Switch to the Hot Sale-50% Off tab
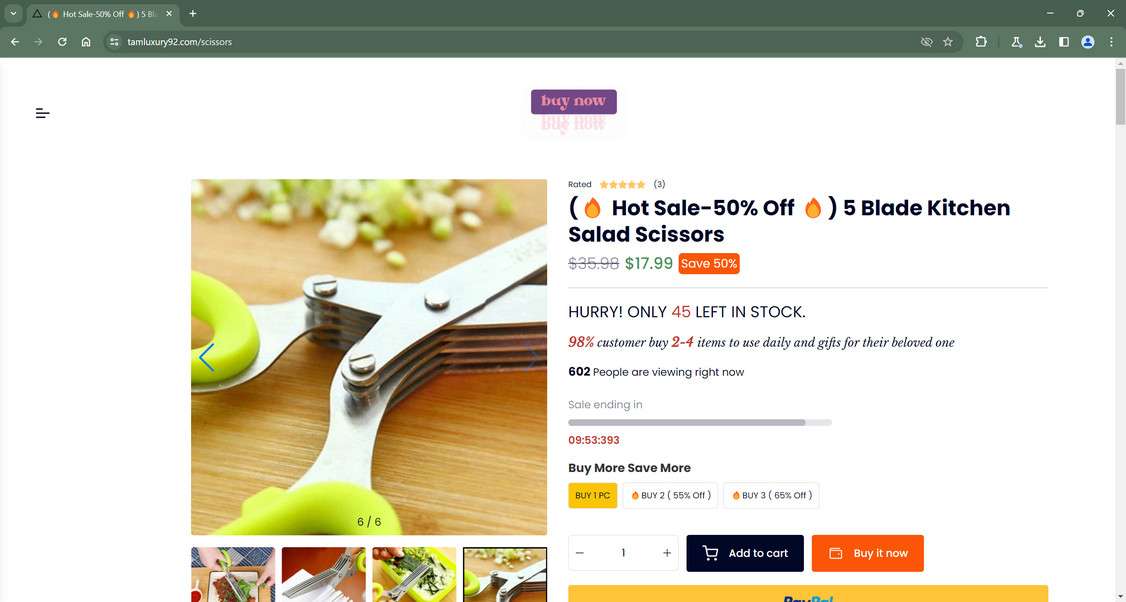 (x=103, y=14)
